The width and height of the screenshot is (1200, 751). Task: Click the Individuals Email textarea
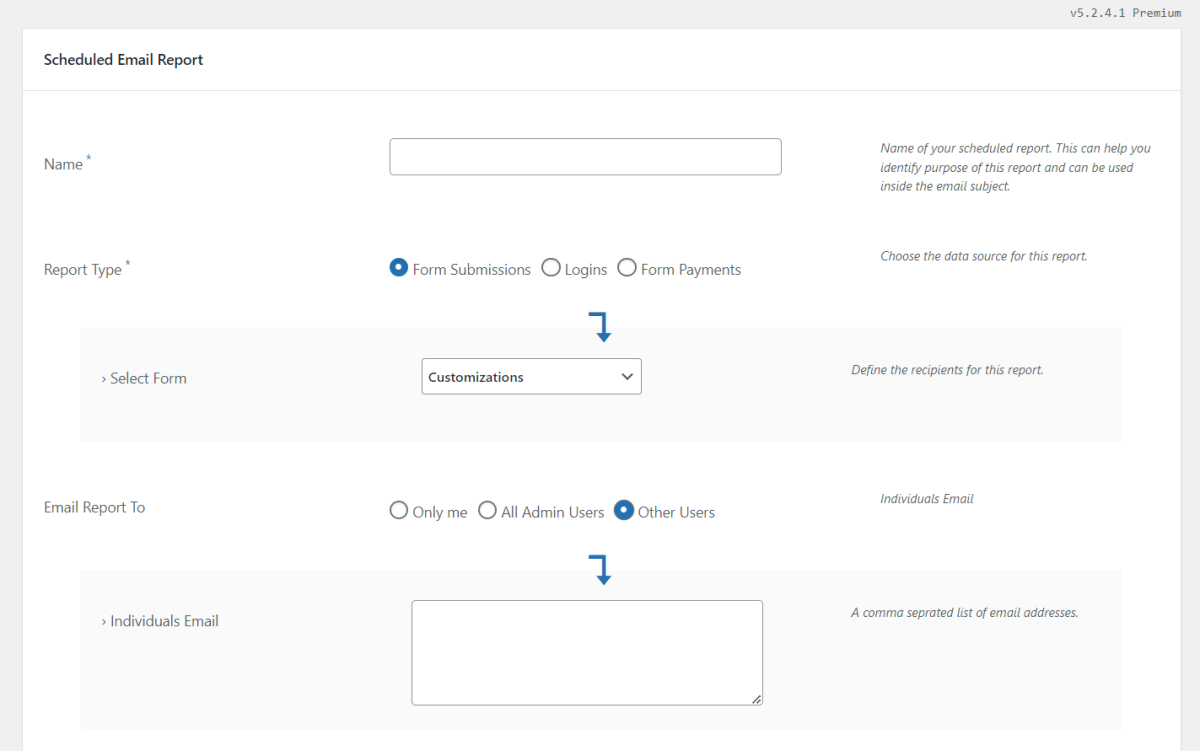pos(586,652)
